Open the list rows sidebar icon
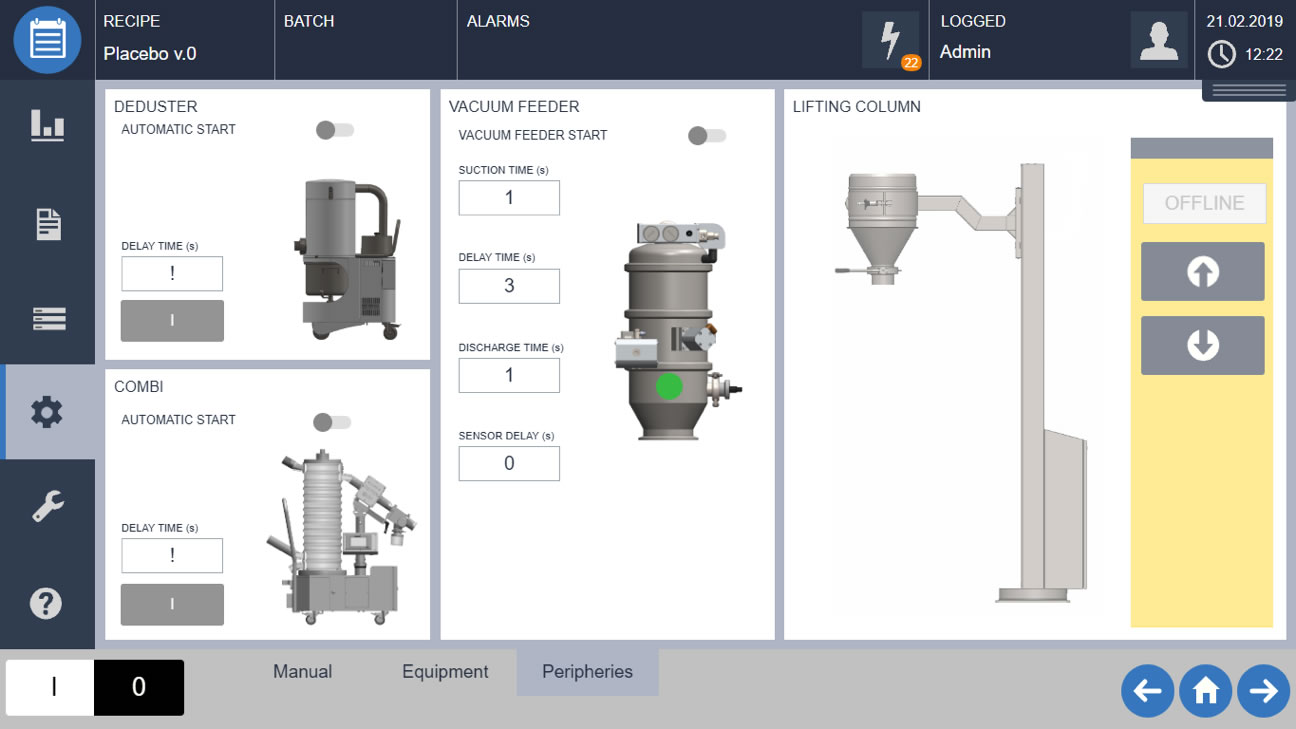Screen dimensions: 1296x729 pyautogui.click(x=47, y=319)
